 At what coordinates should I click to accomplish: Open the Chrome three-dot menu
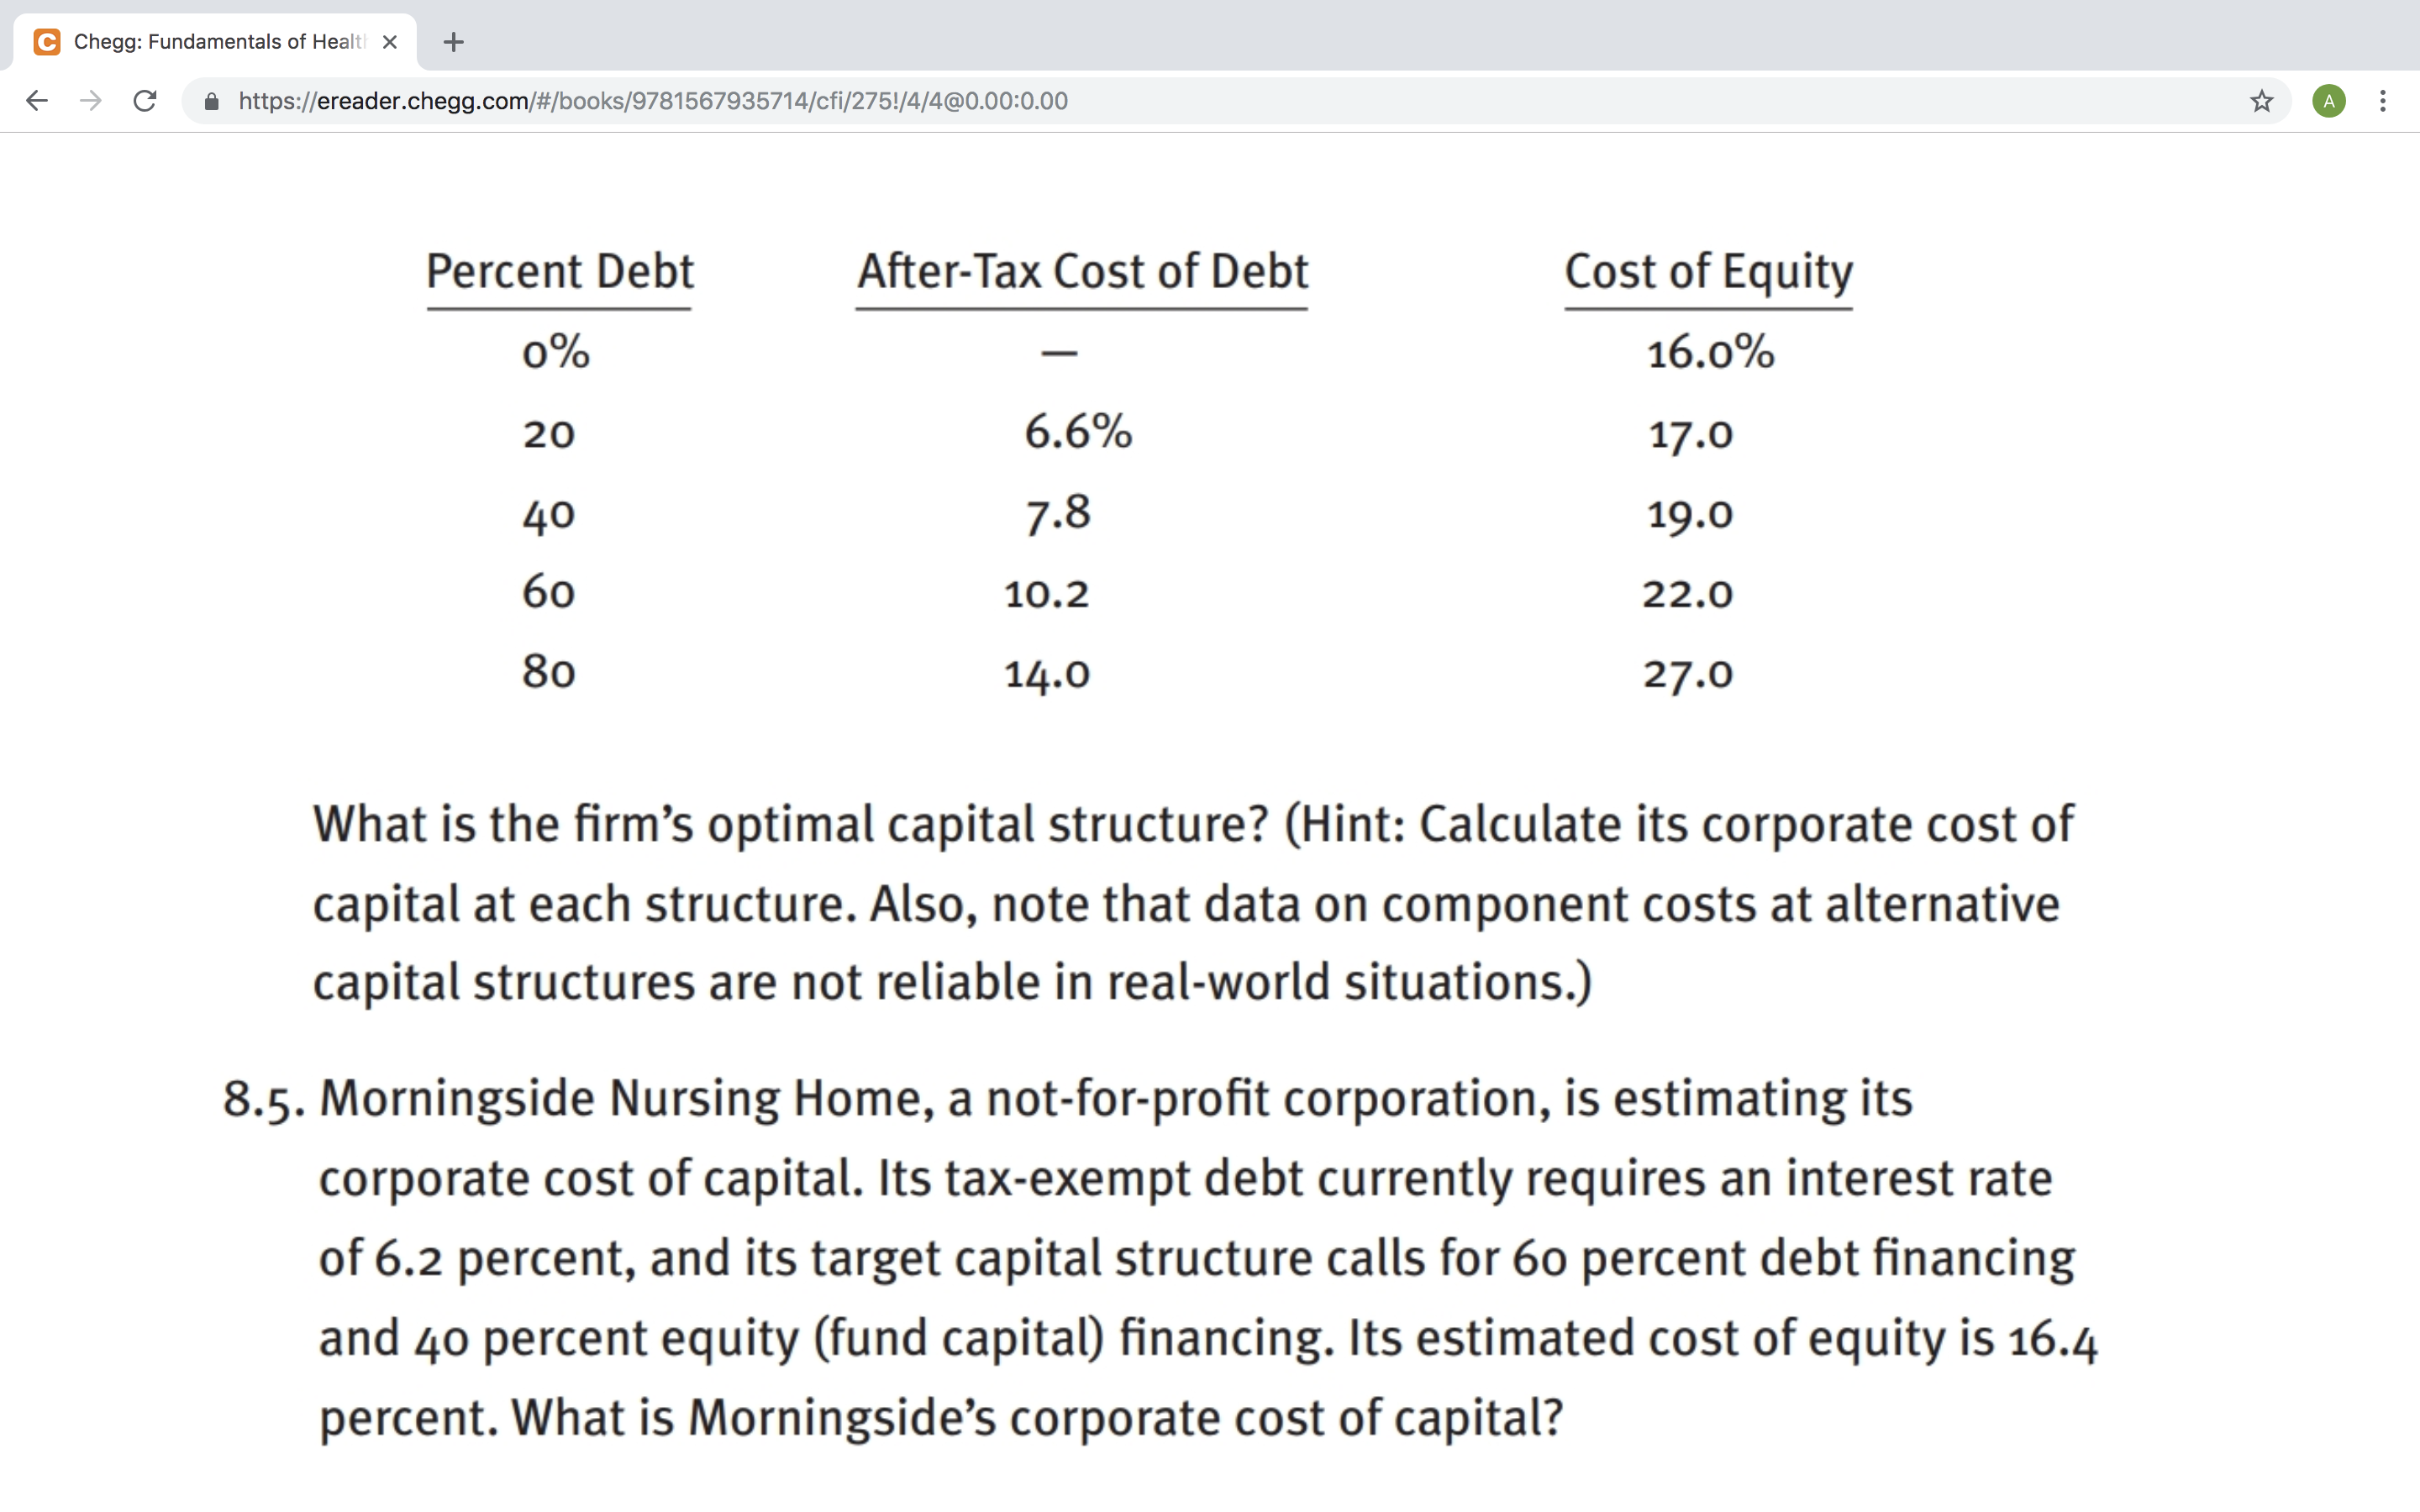(x=2383, y=101)
